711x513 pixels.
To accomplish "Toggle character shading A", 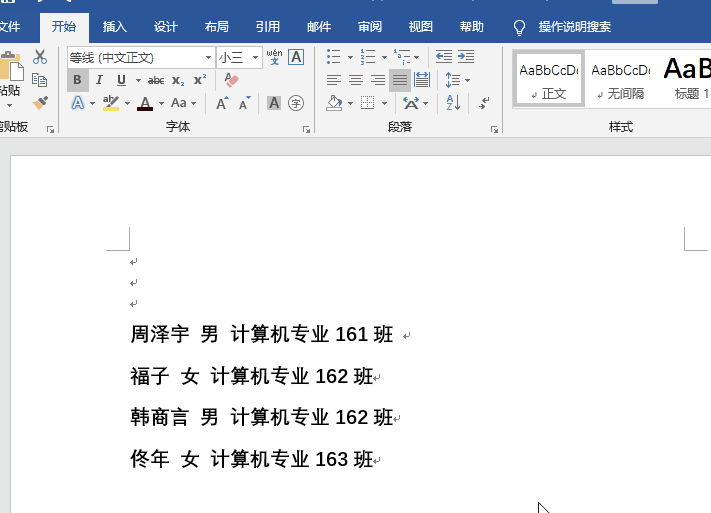I will tap(274, 103).
